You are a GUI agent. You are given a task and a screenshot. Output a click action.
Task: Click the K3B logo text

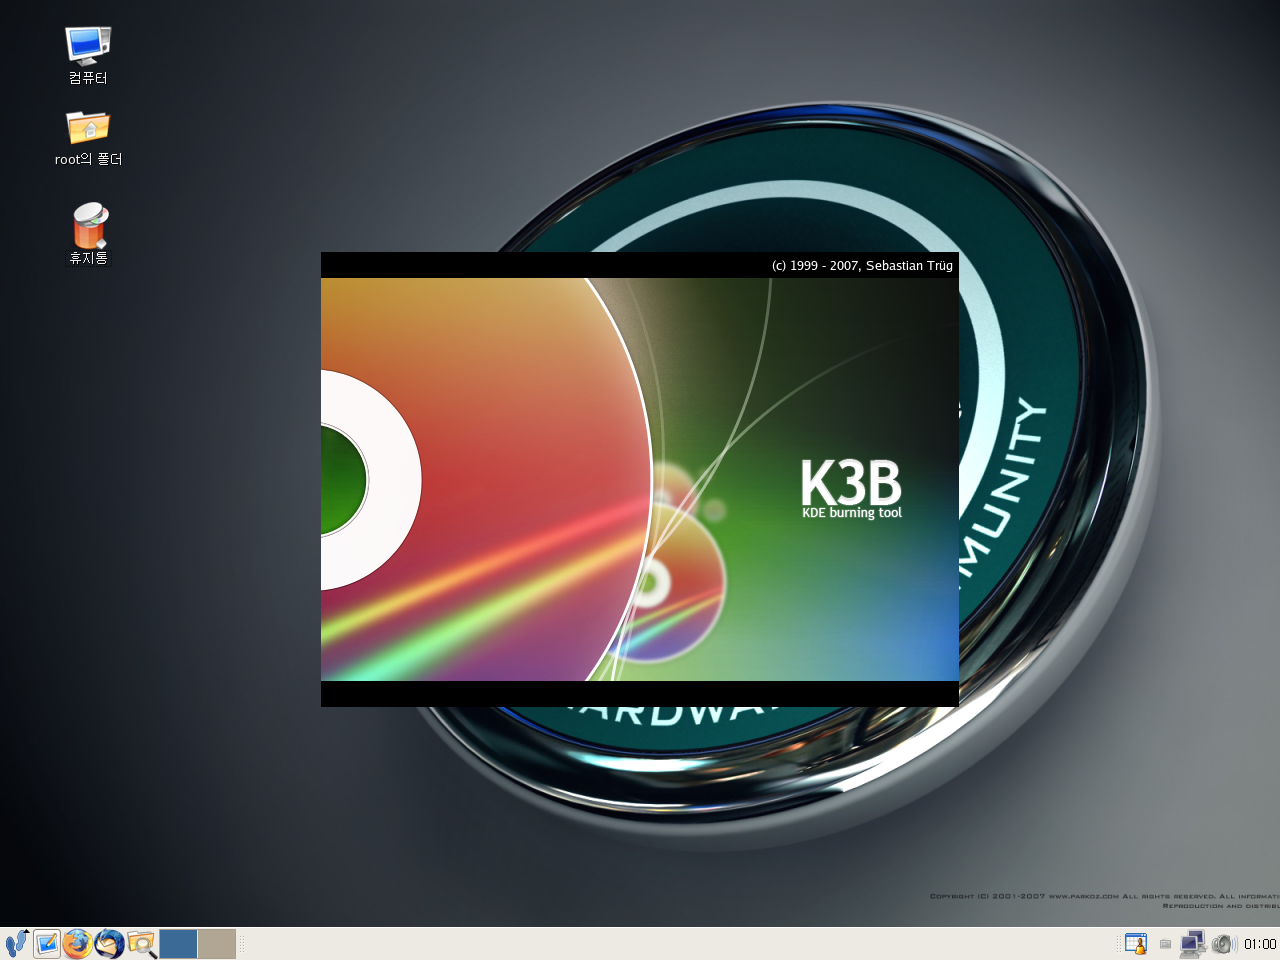(851, 483)
